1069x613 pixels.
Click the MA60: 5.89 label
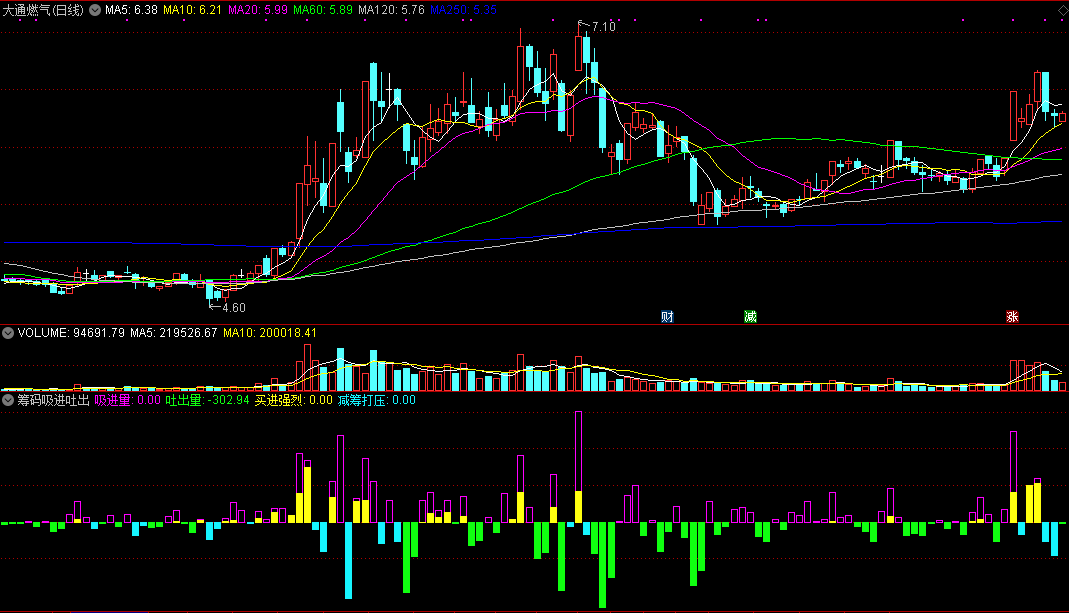(x=323, y=10)
